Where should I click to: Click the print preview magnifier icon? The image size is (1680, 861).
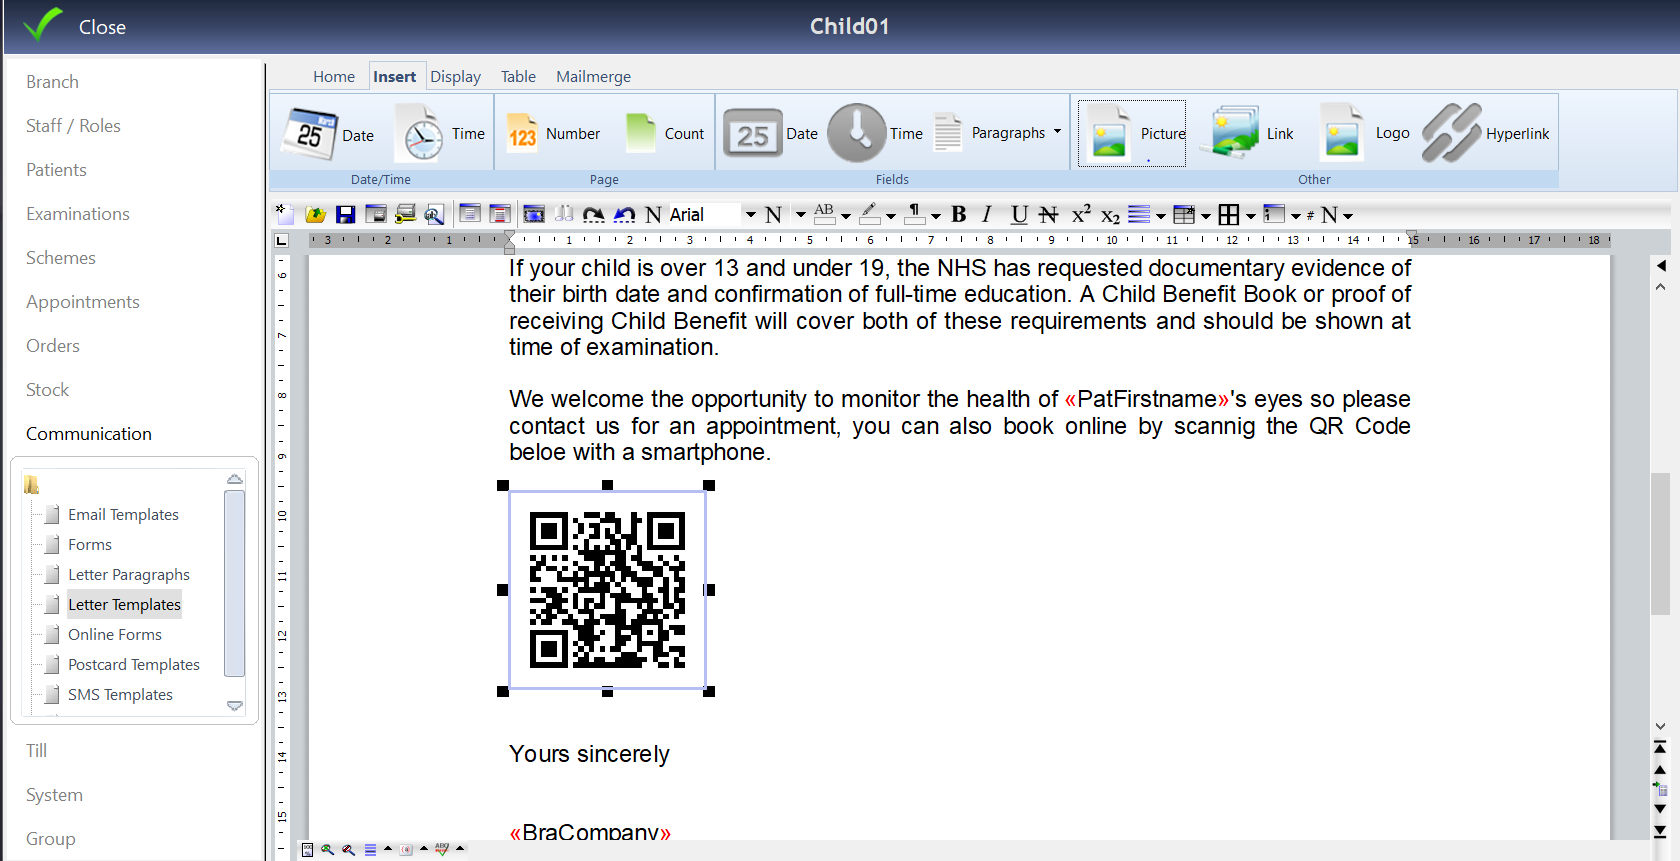(434, 214)
